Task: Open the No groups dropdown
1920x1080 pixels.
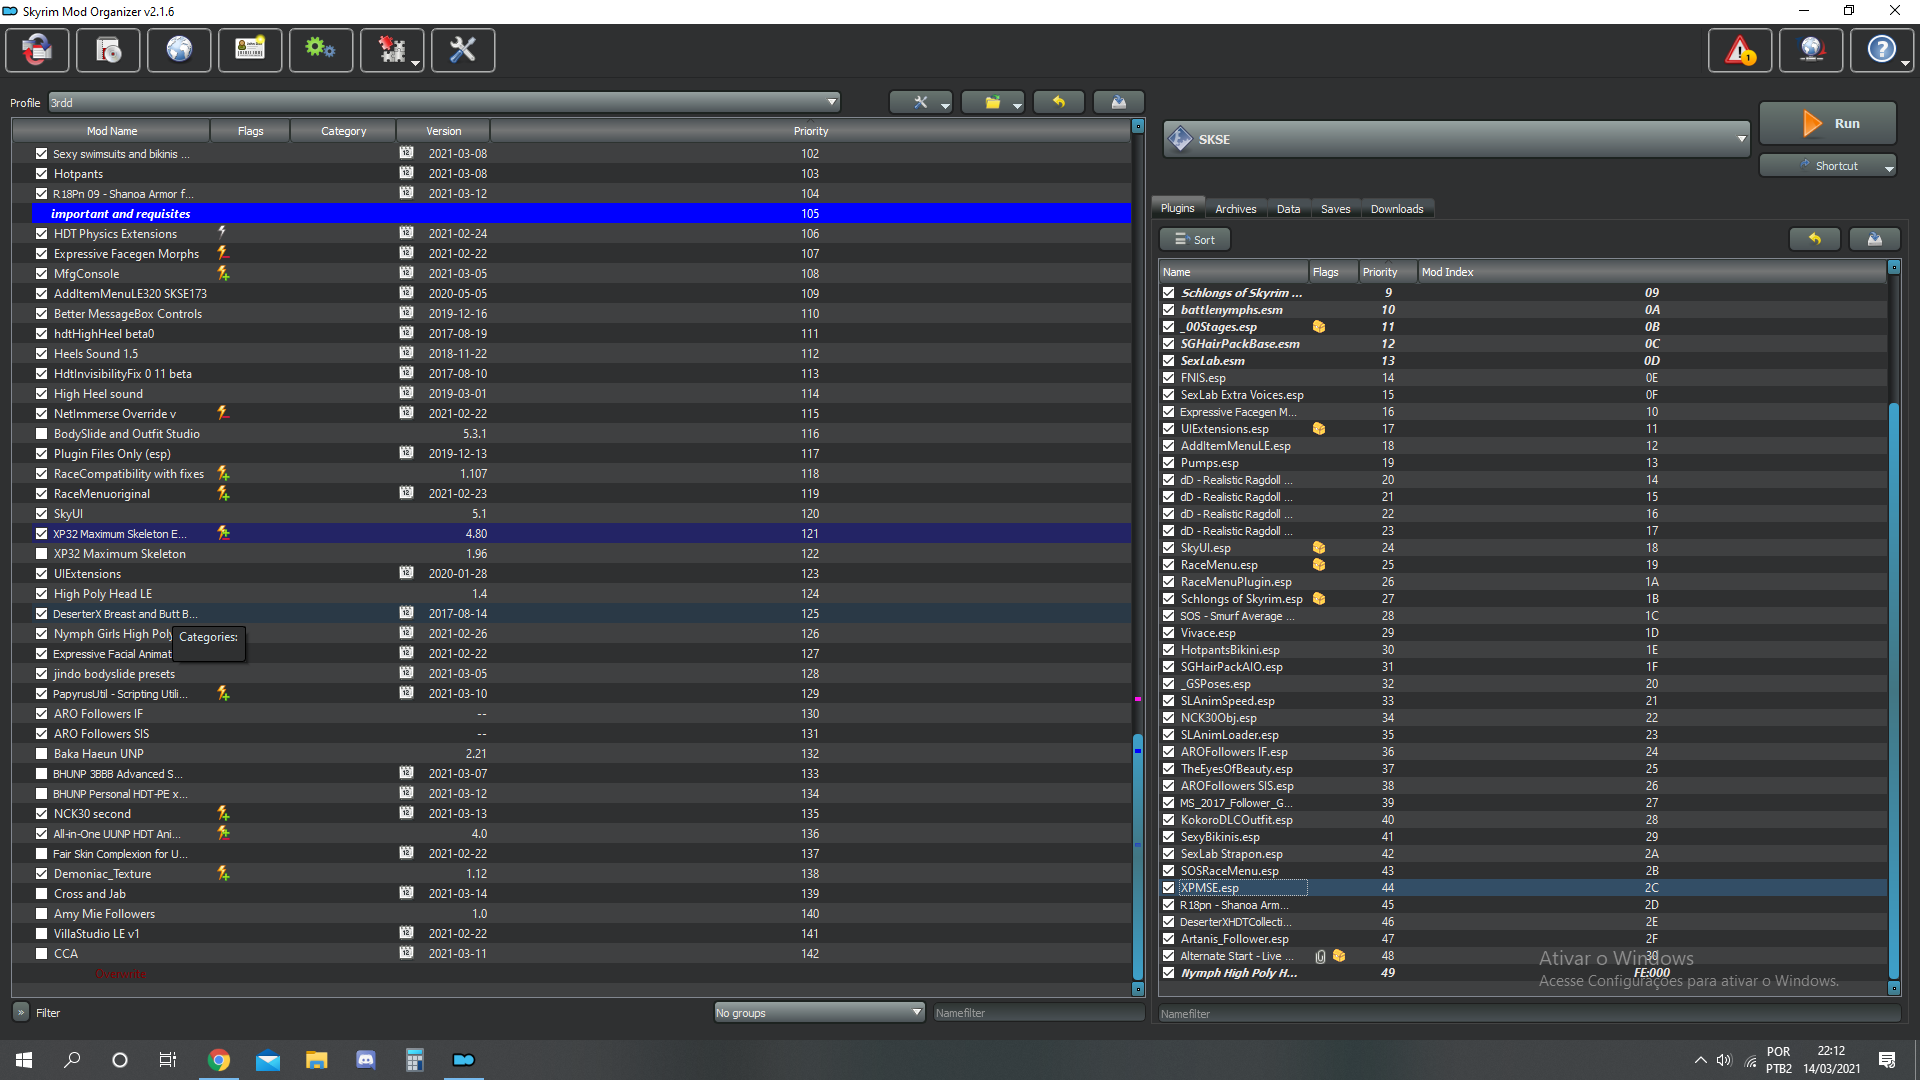Action: pyautogui.click(x=818, y=1013)
